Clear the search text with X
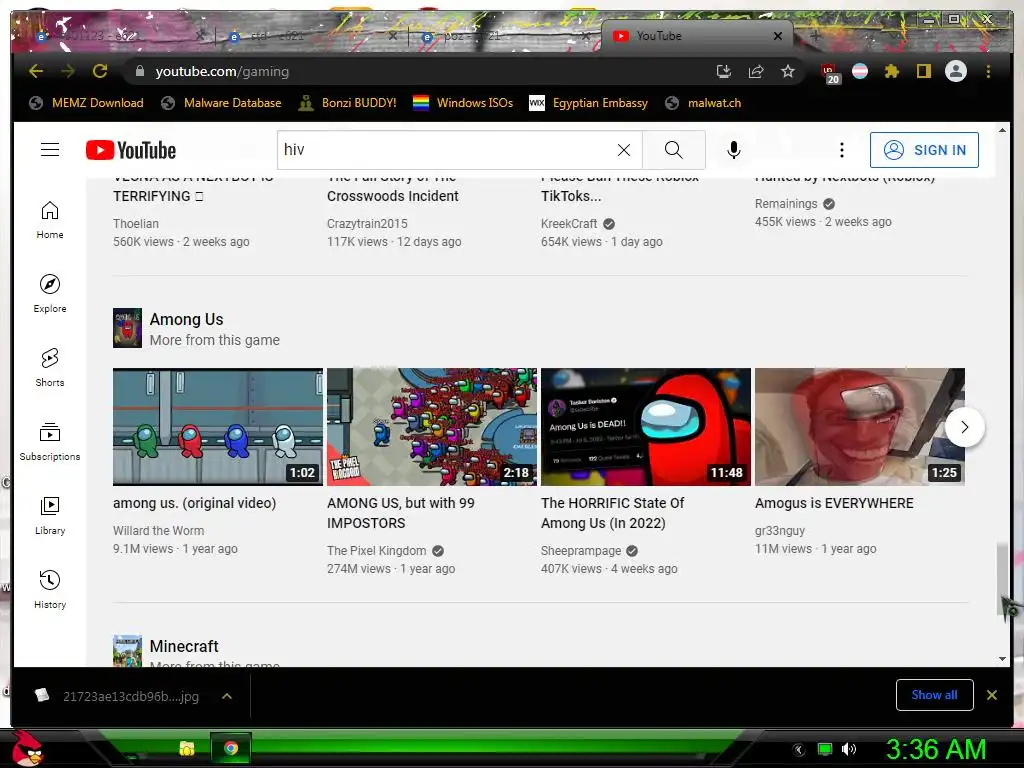1024x768 pixels. 624,150
